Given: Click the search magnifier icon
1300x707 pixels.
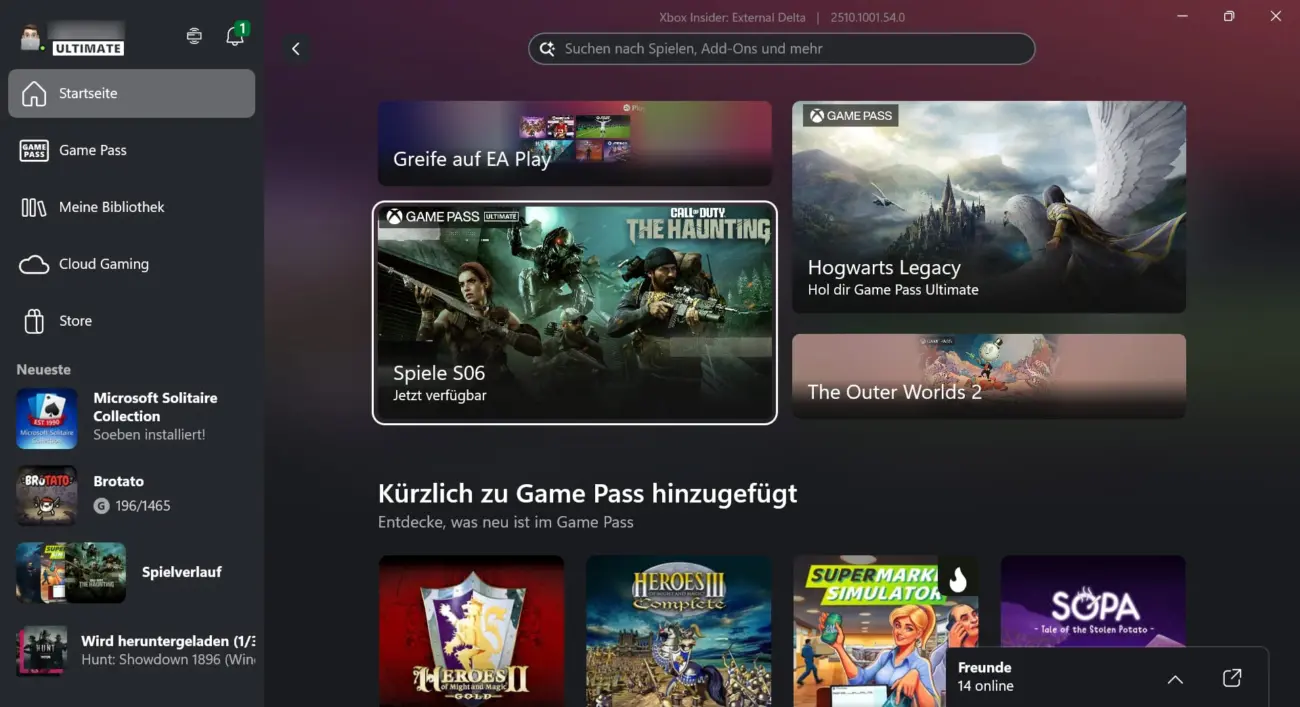Looking at the screenshot, I should [547, 49].
